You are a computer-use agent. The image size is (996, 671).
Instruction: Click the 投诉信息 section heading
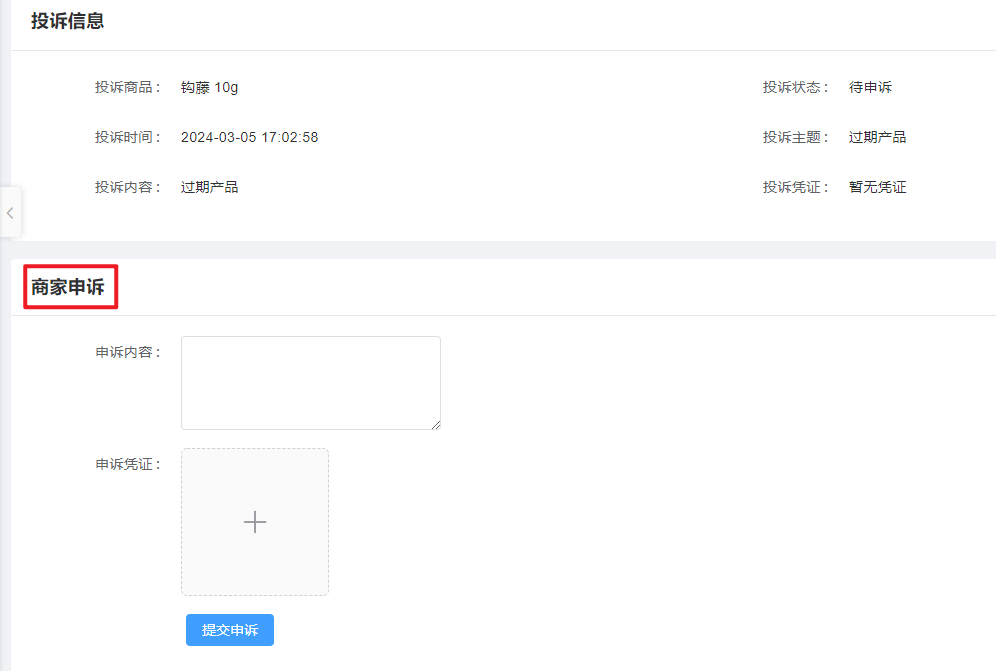(67, 21)
